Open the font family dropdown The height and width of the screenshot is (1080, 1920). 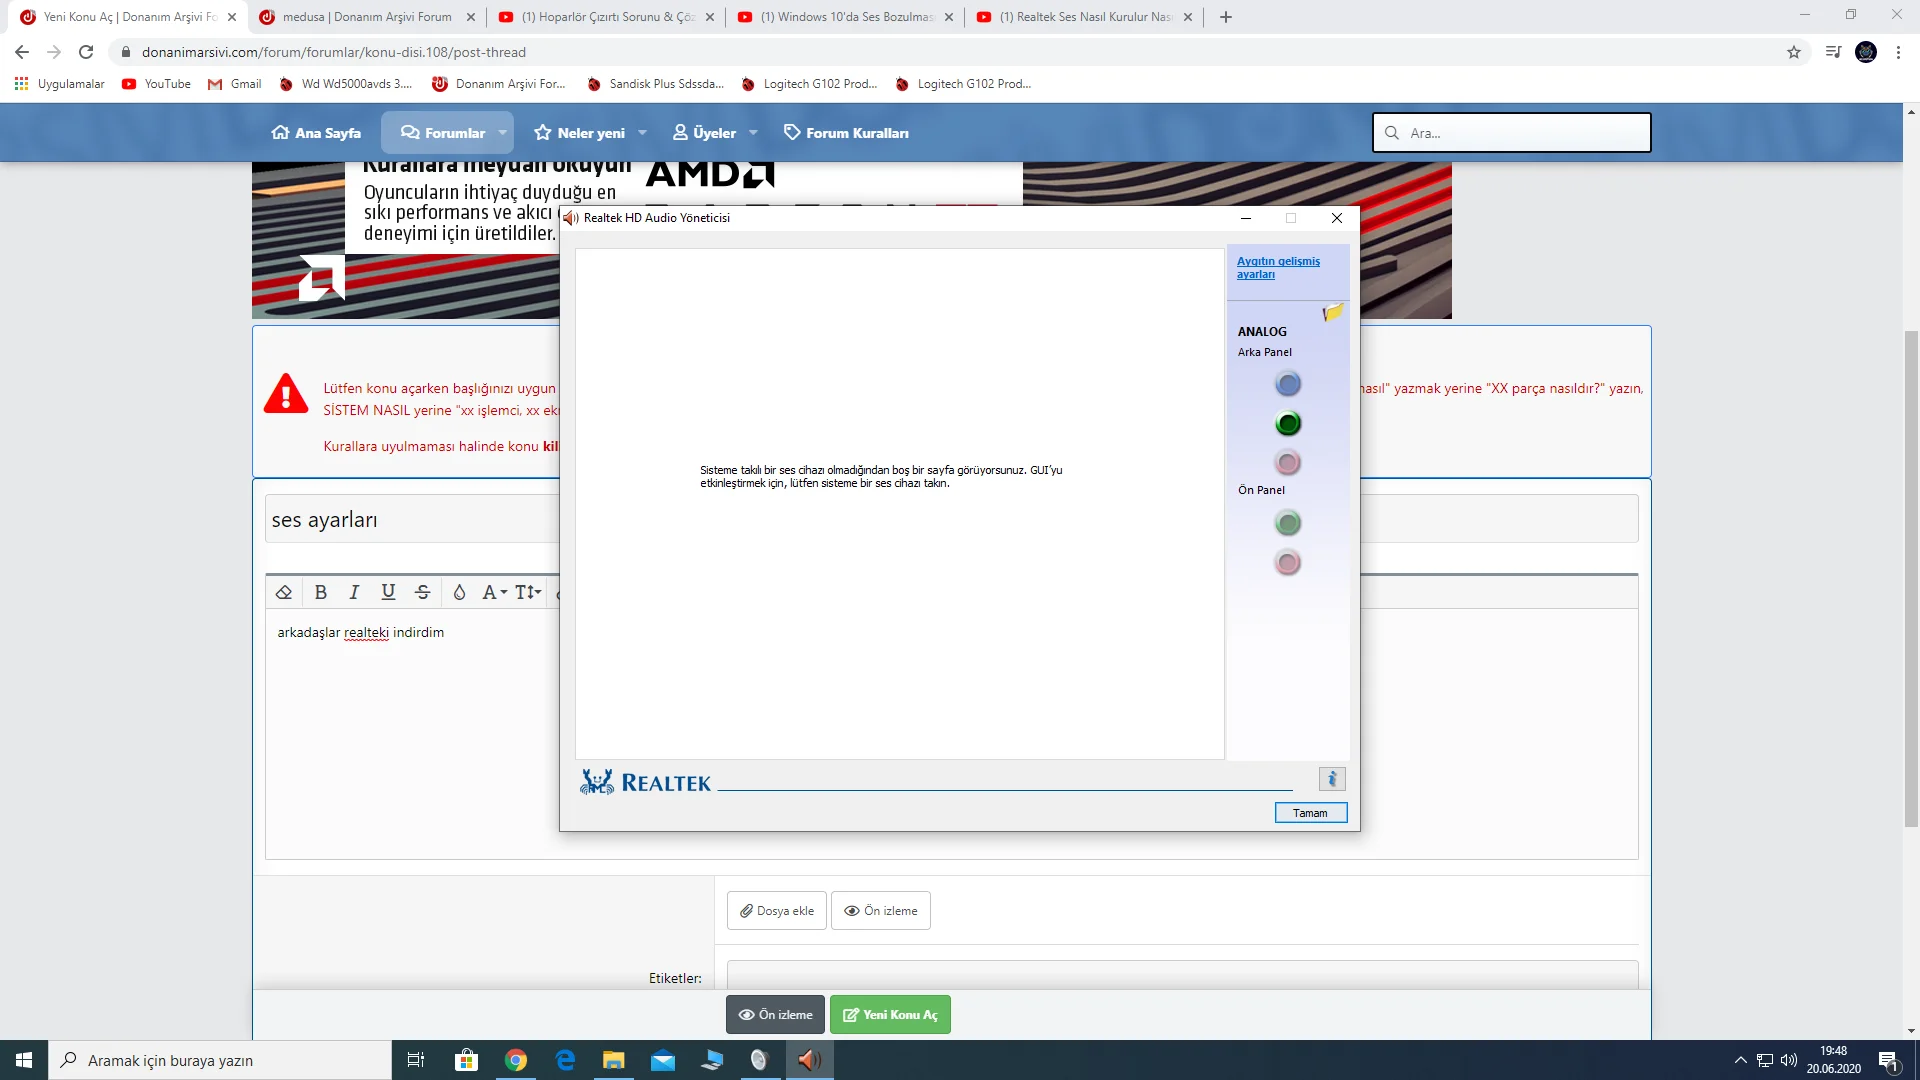click(x=494, y=592)
